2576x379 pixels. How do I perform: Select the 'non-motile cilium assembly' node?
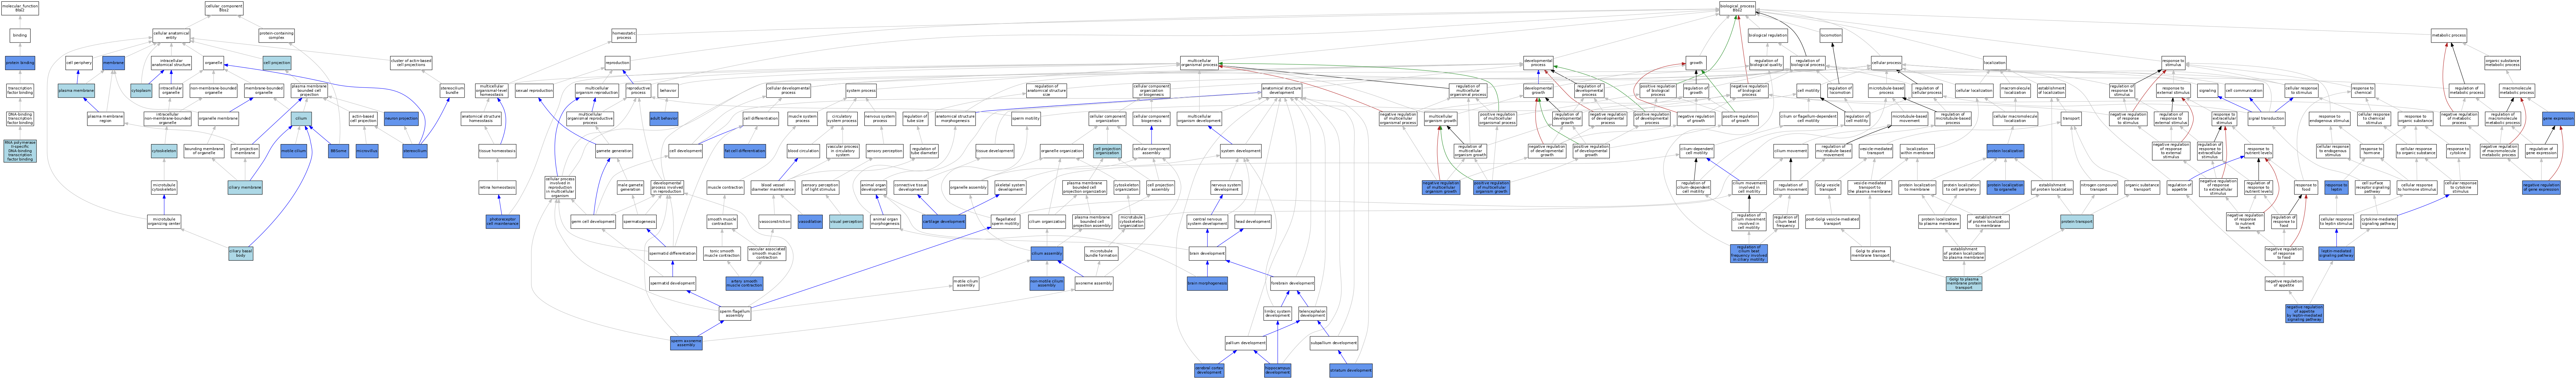pyautogui.click(x=1046, y=283)
